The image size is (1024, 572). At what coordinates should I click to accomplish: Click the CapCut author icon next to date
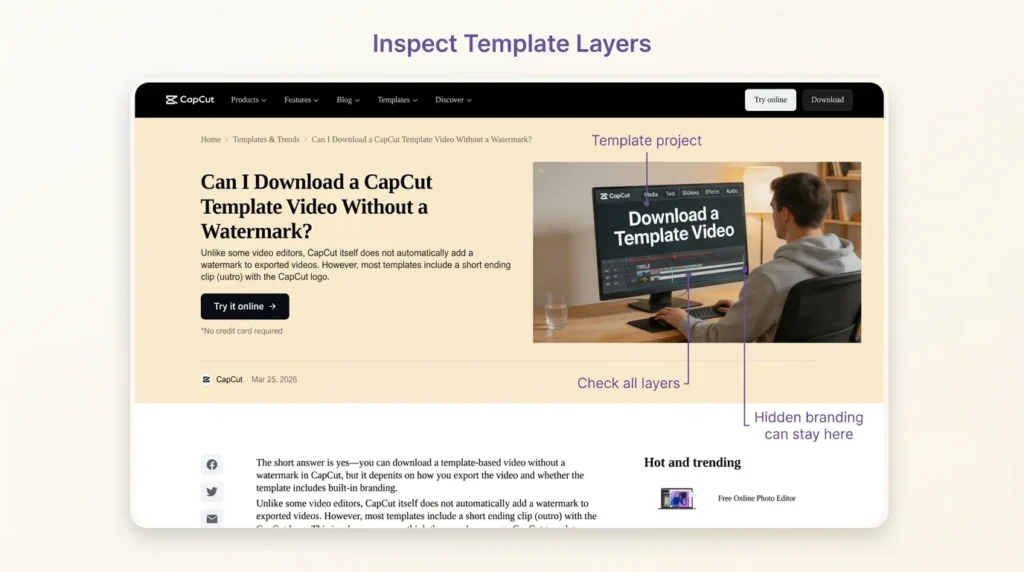point(206,379)
